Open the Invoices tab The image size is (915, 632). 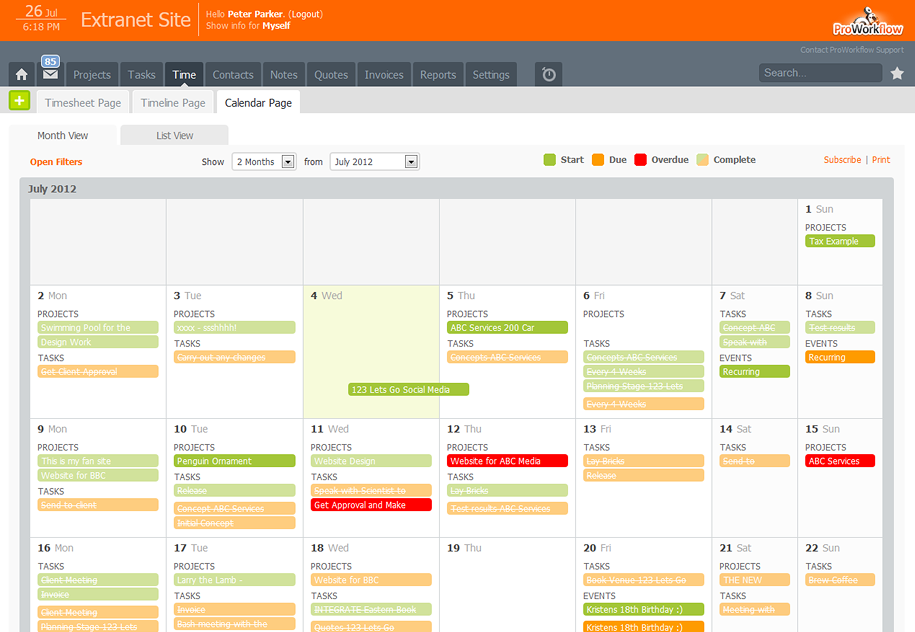(x=384, y=75)
